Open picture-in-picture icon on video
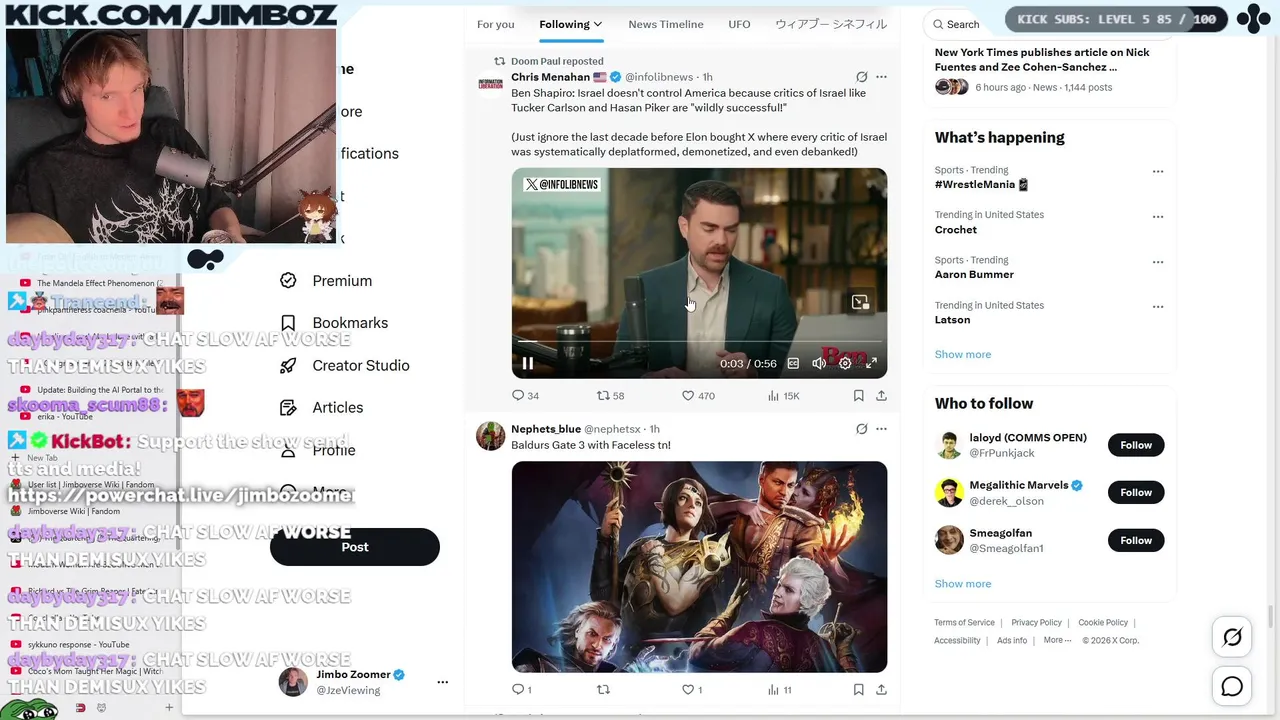Screen dimensions: 1280x720 [x=860, y=302]
